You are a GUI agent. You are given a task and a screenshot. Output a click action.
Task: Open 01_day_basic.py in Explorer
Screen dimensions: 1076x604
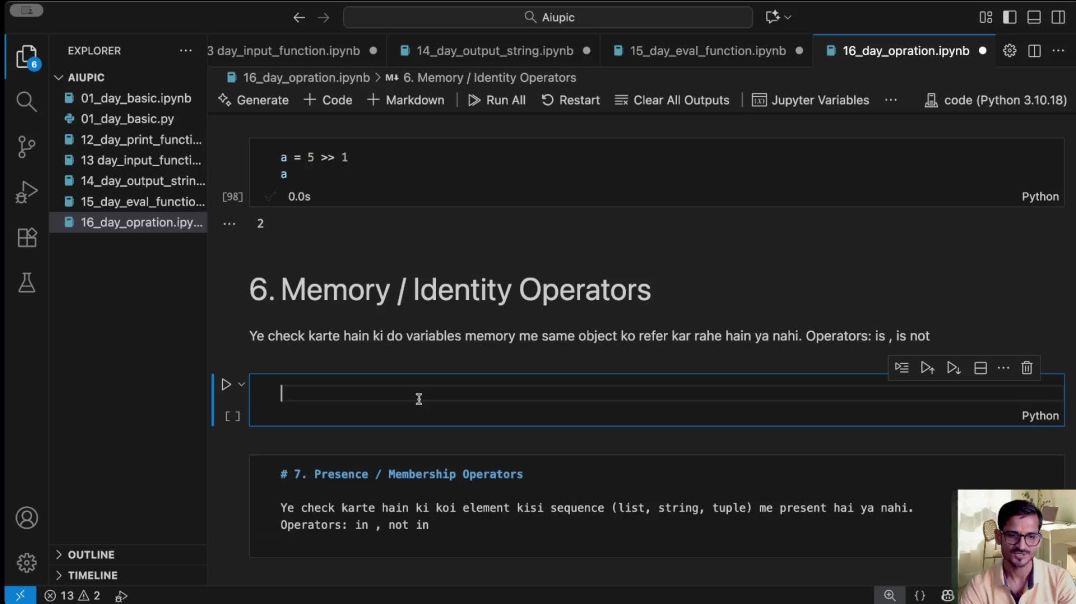click(127, 119)
